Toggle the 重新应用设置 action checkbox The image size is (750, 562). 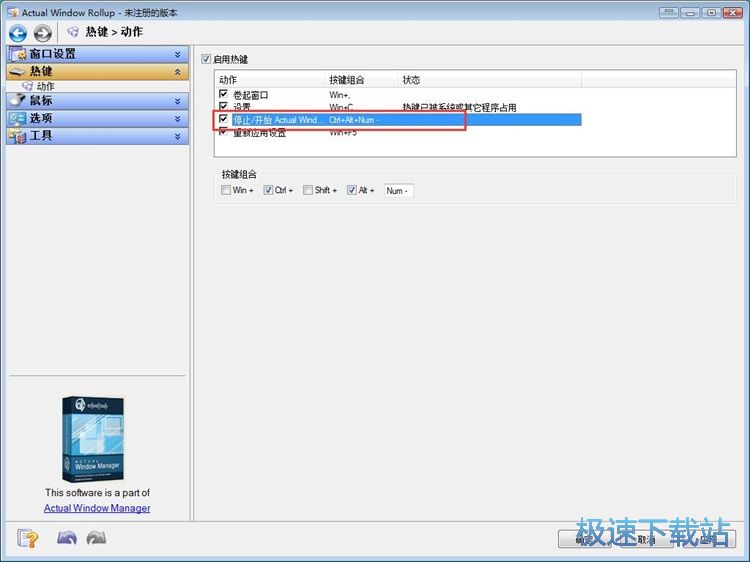click(x=223, y=131)
